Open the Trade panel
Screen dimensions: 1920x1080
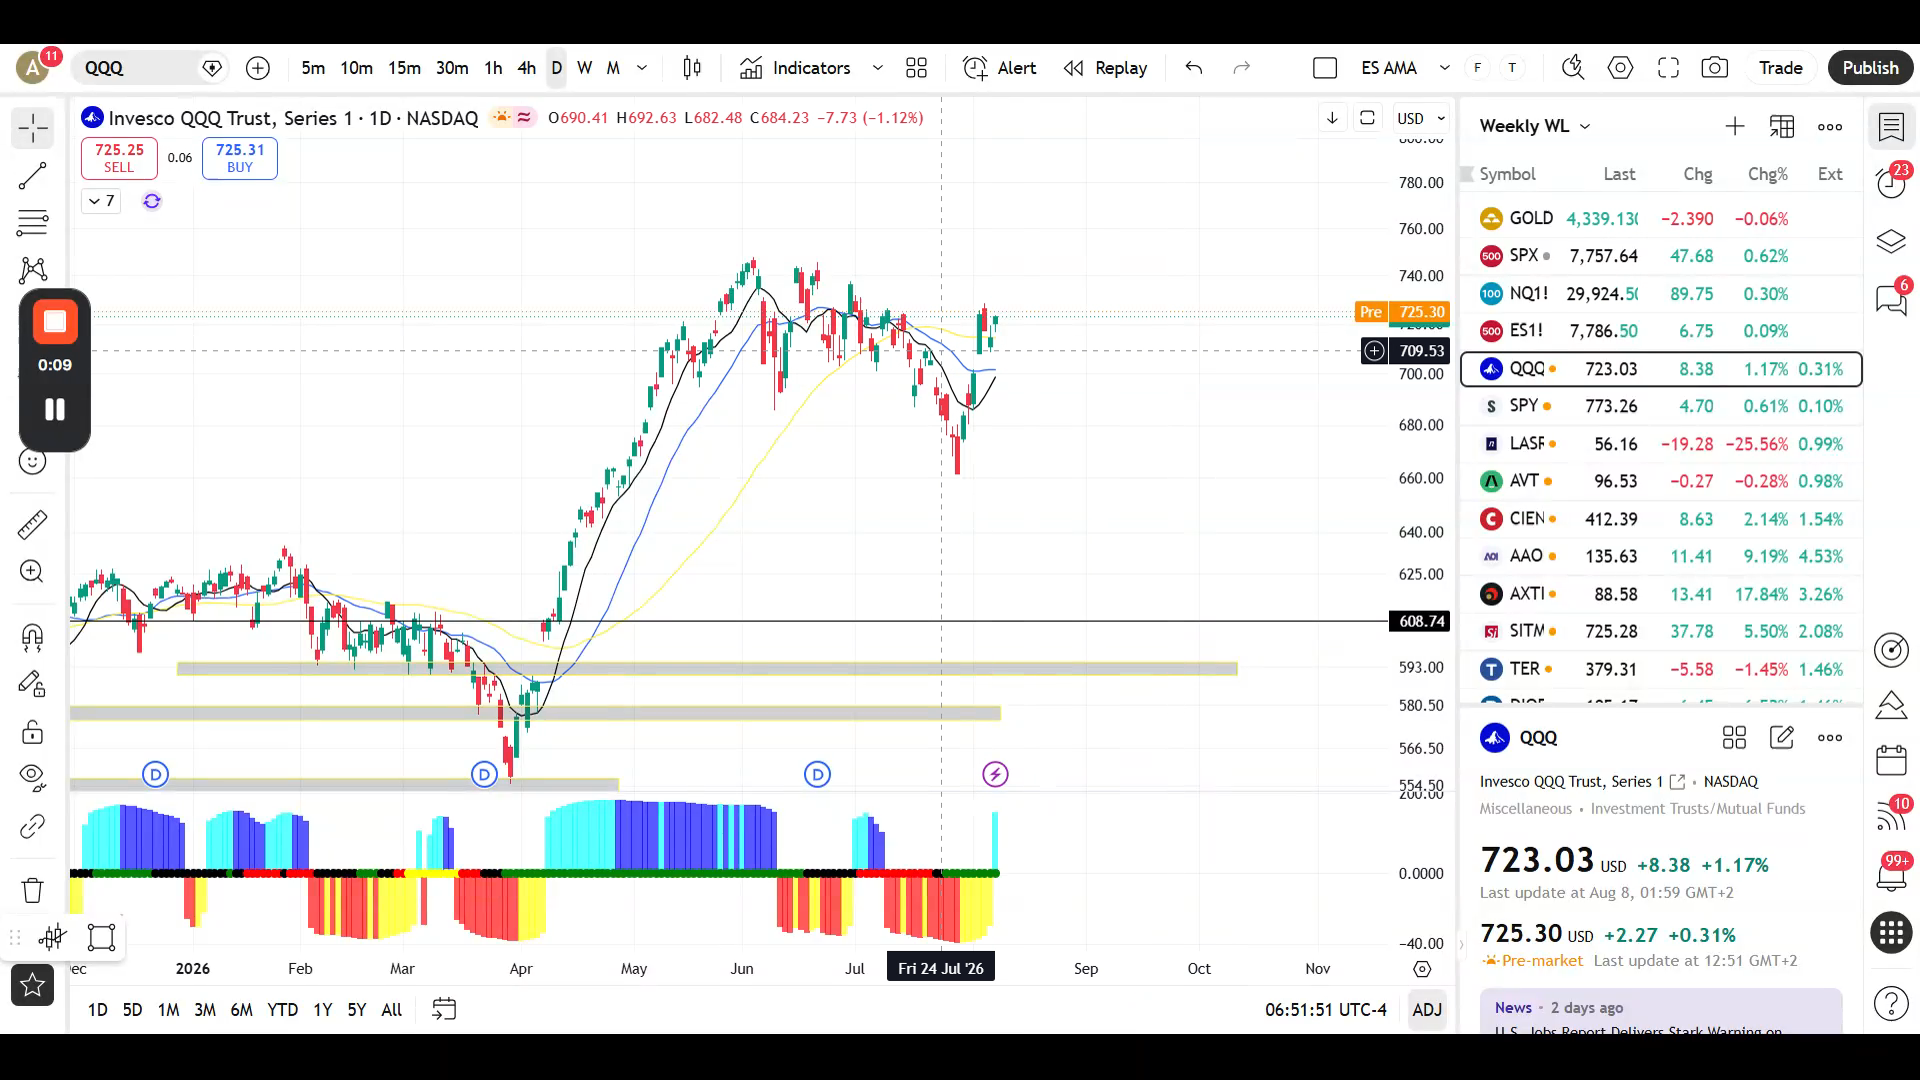tap(1781, 68)
